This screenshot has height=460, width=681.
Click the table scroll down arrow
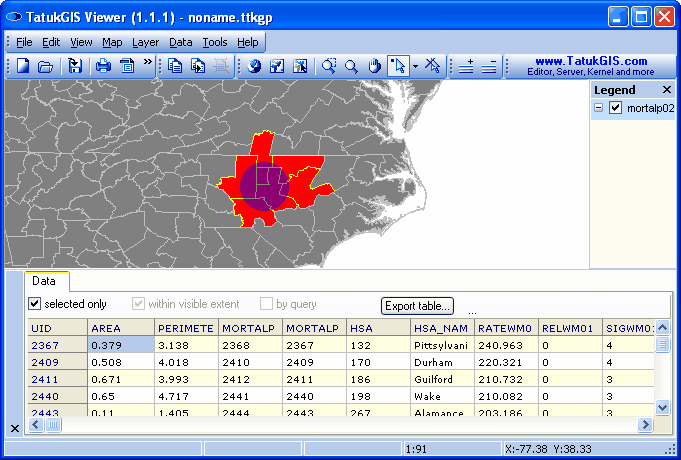pyautogui.click(x=662, y=407)
